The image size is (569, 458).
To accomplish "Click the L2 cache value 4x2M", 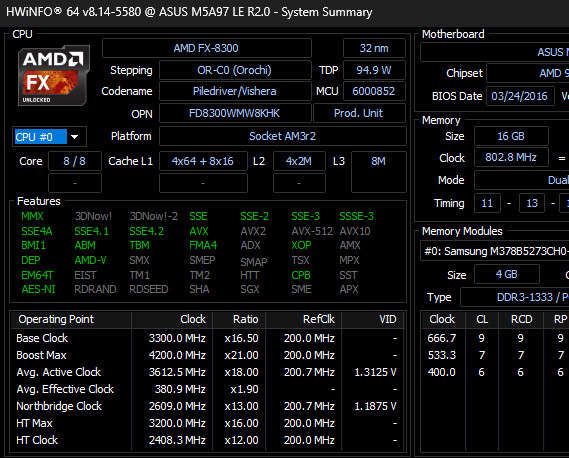I will click(299, 161).
